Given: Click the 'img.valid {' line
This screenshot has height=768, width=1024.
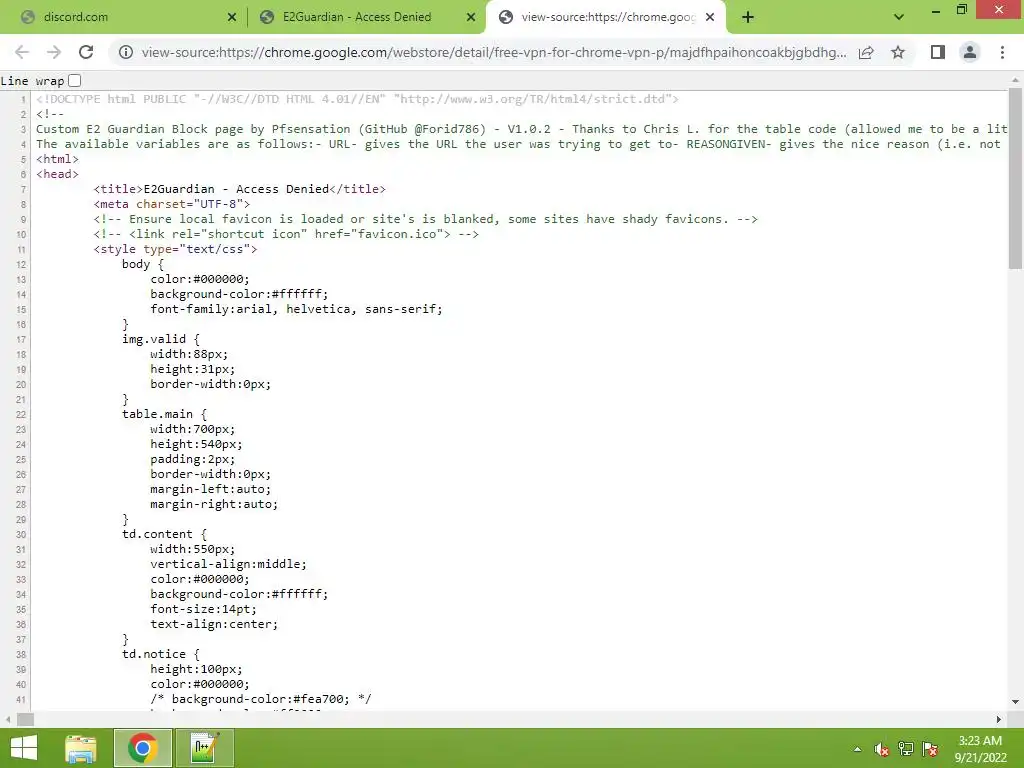Looking at the screenshot, I should [161, 339].
